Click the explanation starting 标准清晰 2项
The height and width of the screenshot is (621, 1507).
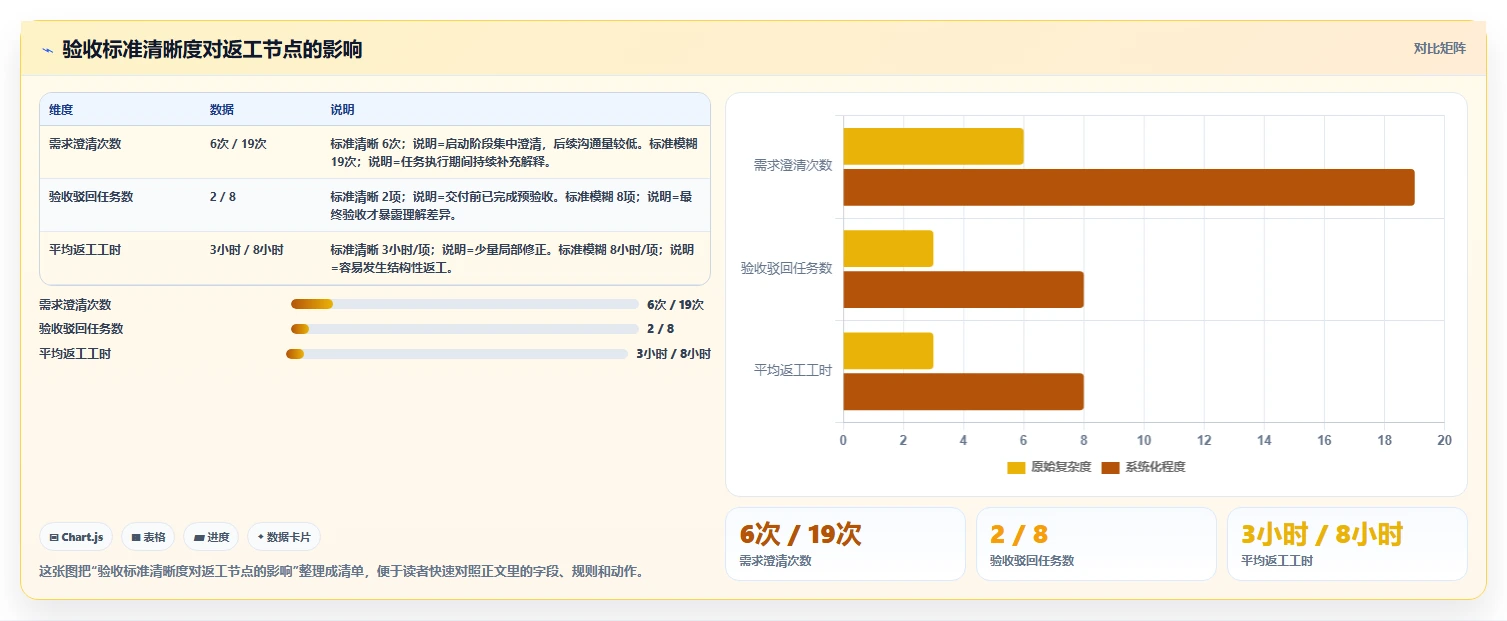coord(511,205)
